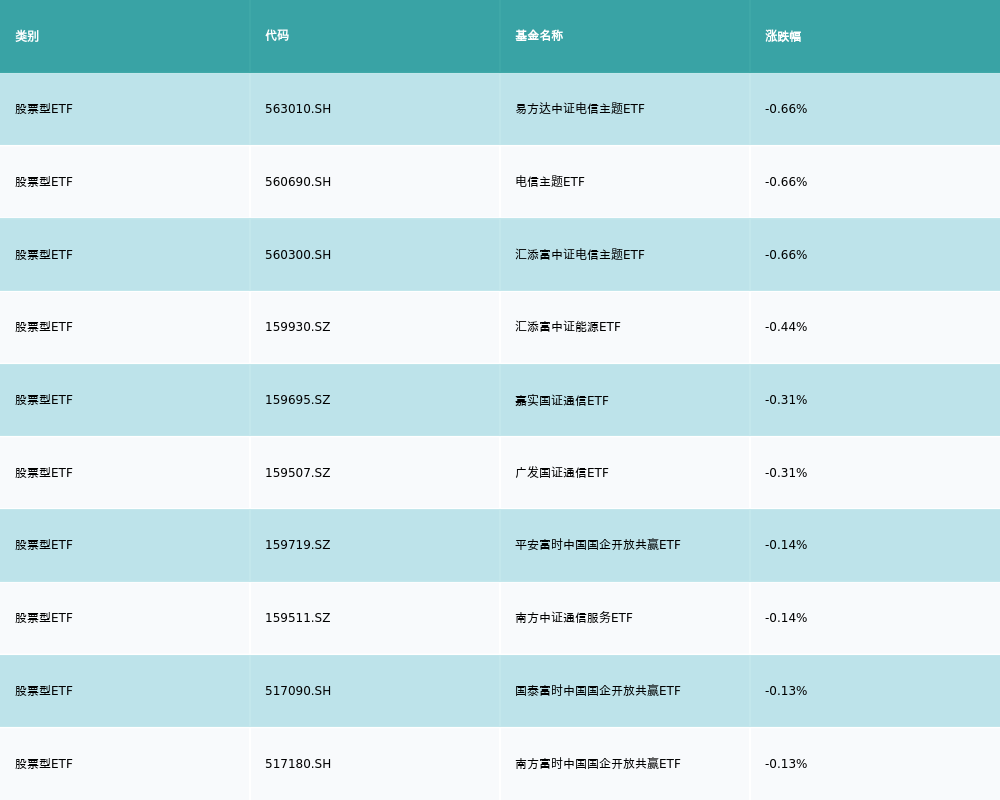1000x800 pixels.
Task: Select fund code 159507.SZ
Action: point(297,473)
